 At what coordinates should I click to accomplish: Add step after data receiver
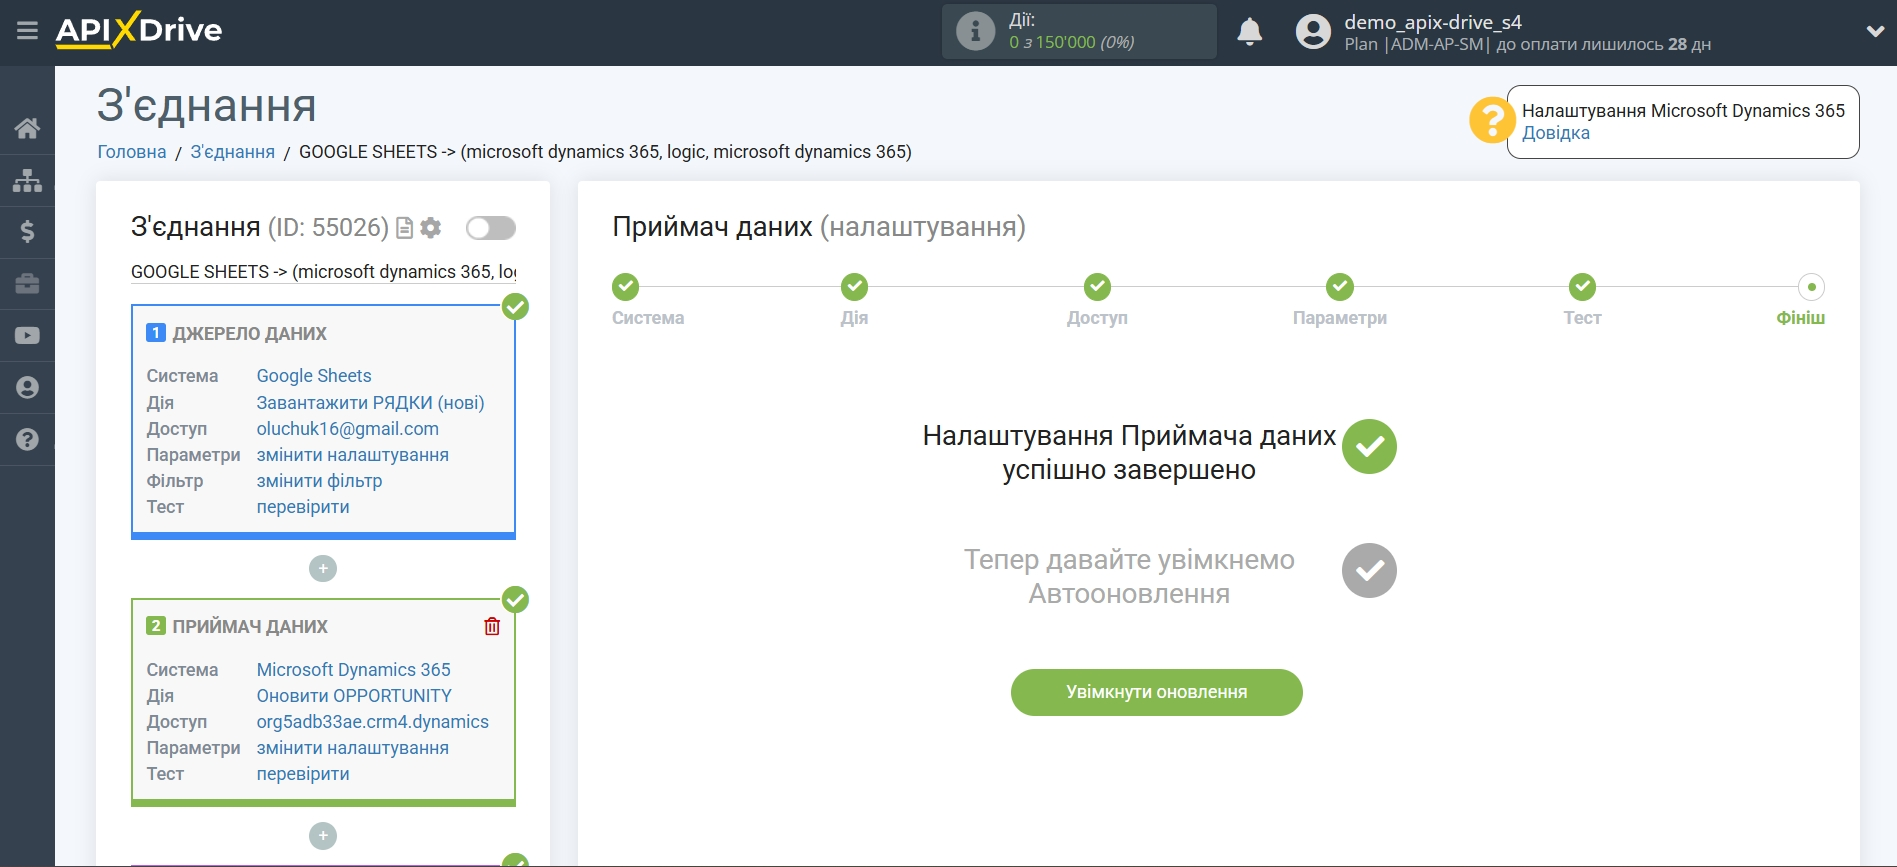[323, 836]
